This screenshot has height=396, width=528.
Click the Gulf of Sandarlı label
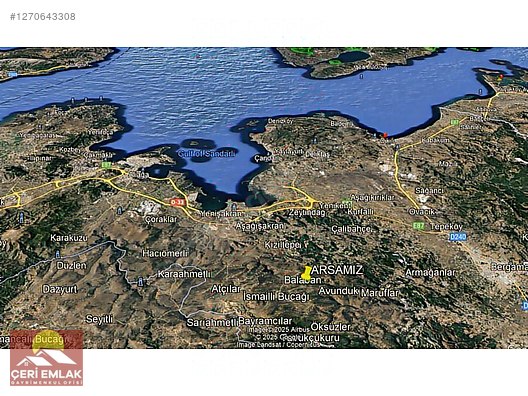tap(207, 154)
